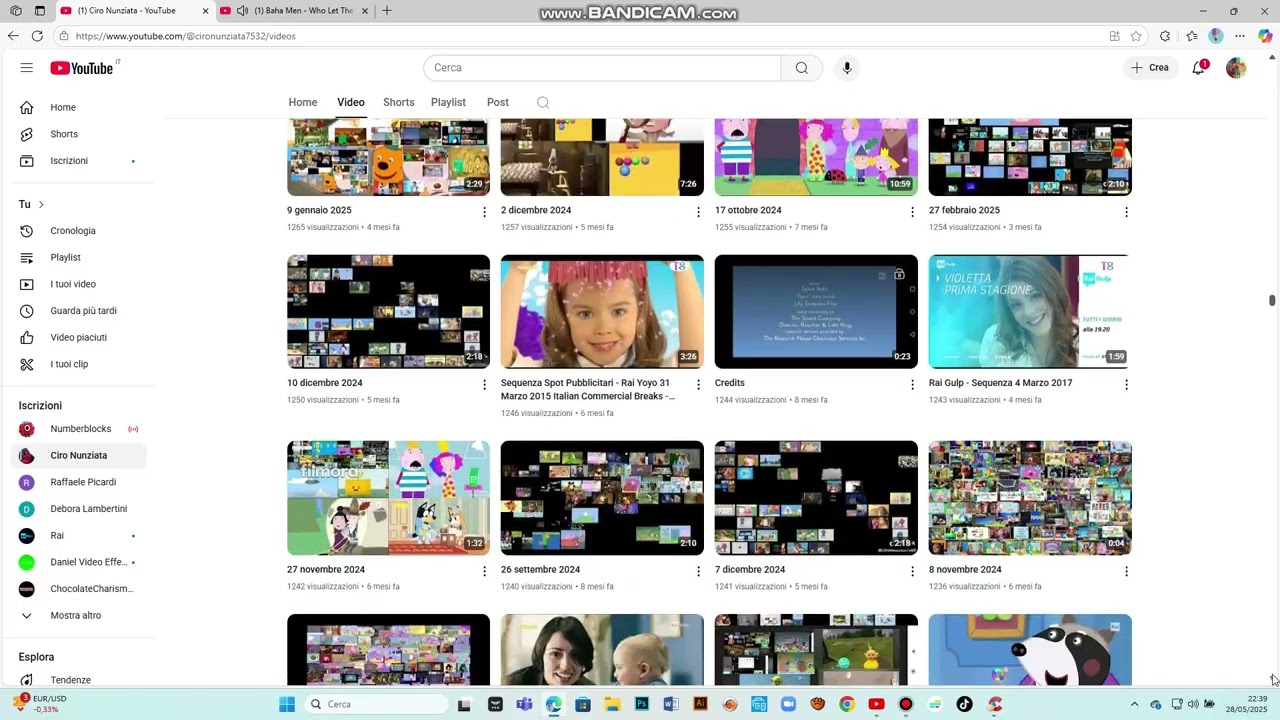Viewport: 1280px width, 720px height.
Task: Select the channel Playlist tab
Action: pyautogui.click(x=448, y=102)
